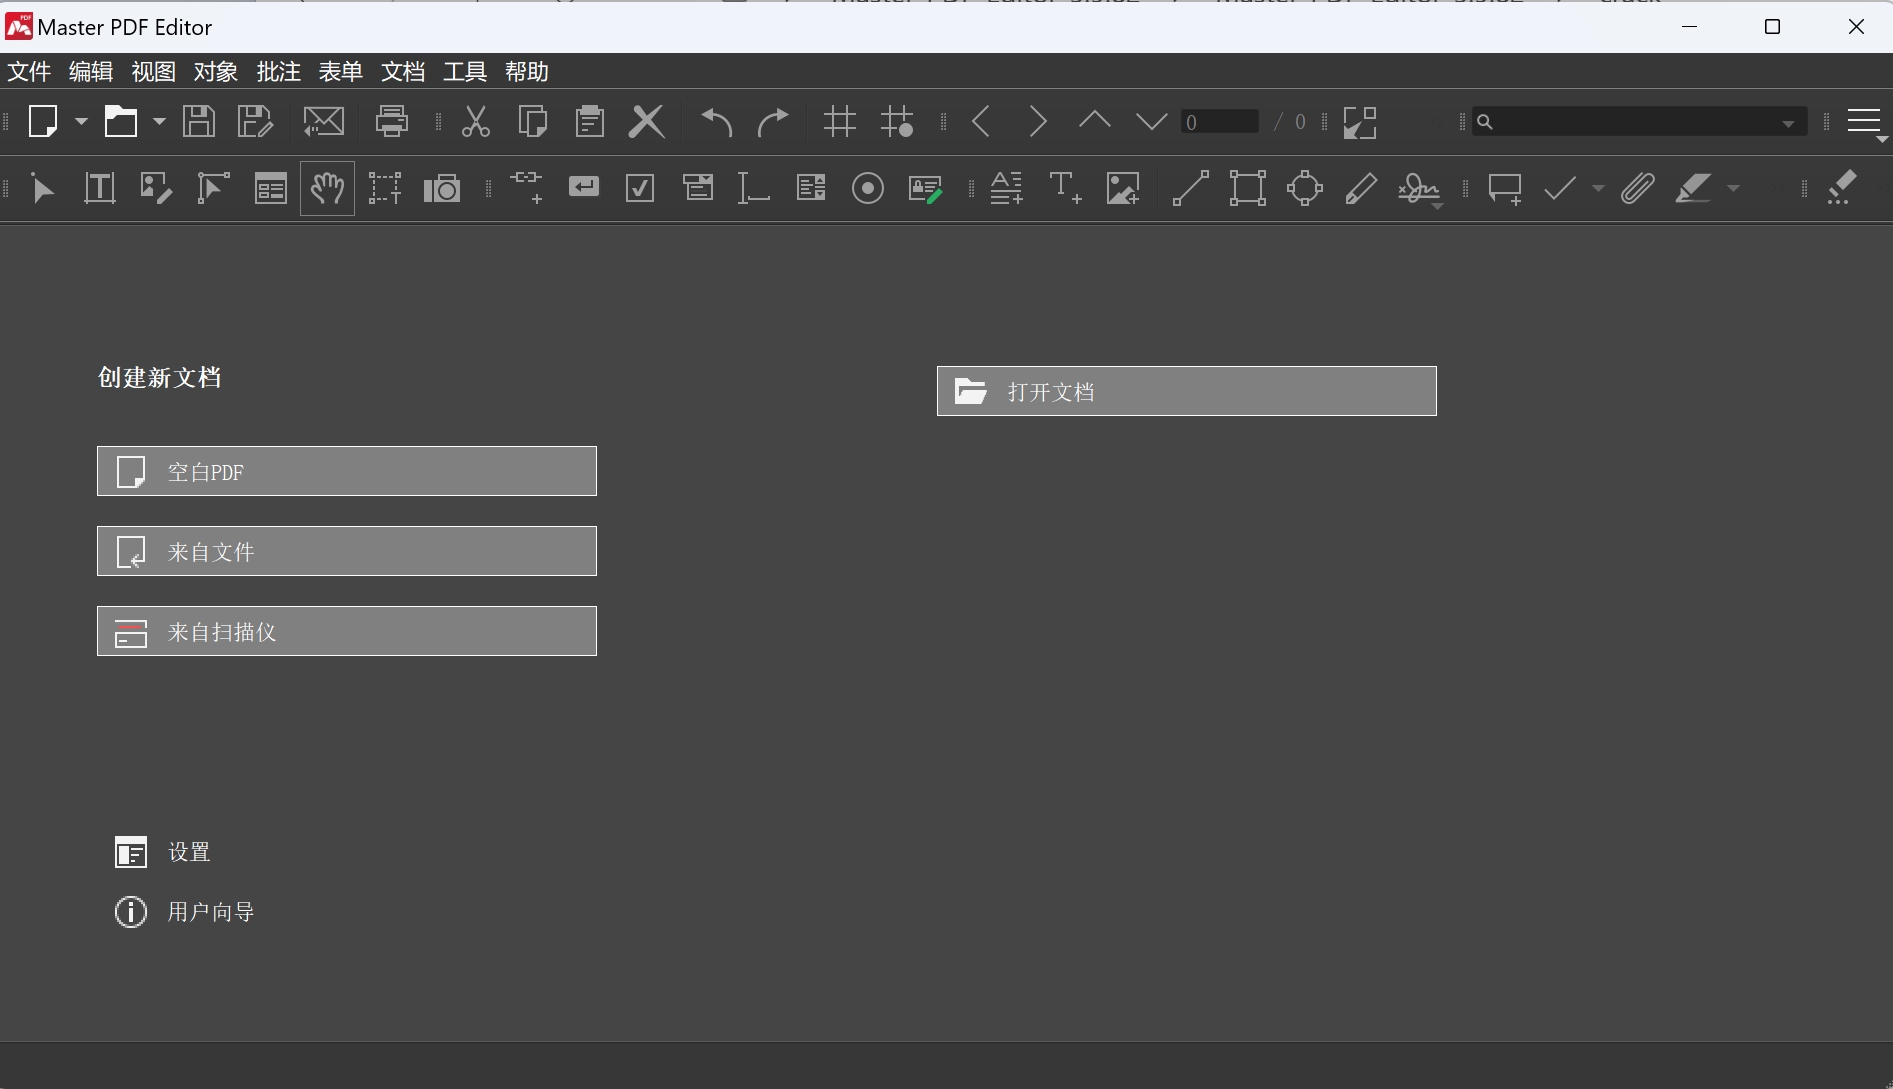Click the Paste clipboard icon
The height and width of the screenshot is (1089, 1893).
point(590,121)
